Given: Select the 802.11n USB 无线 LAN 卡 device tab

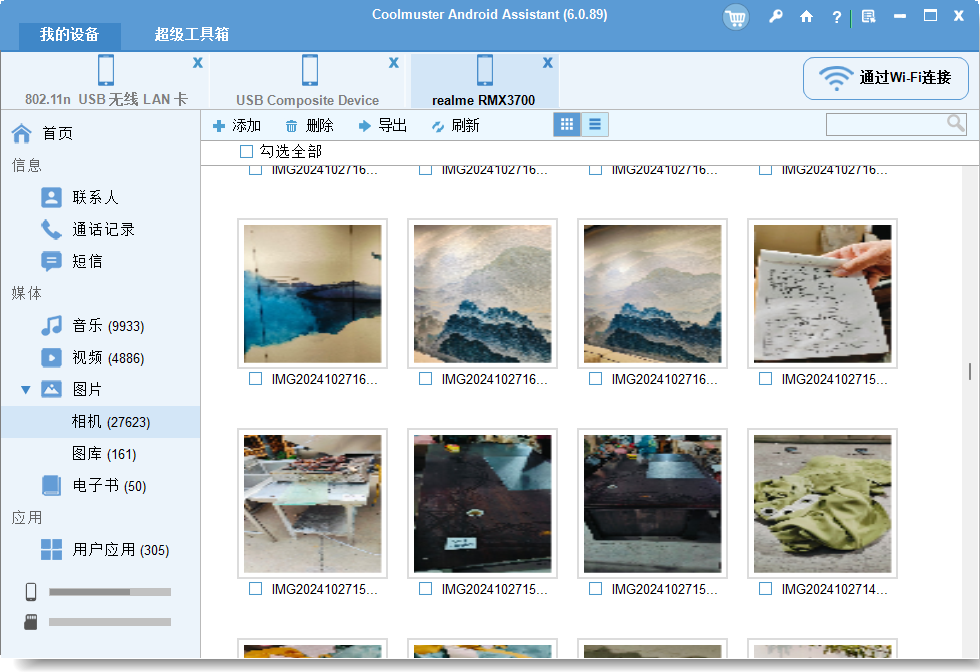Looking at the screenshot, I should (x=106, y=82).
